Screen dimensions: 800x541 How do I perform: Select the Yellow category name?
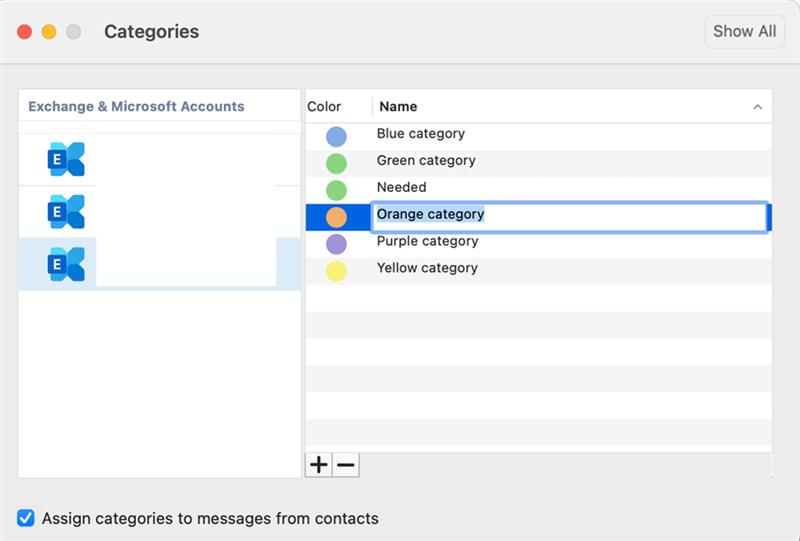click(x=427, y=268)
